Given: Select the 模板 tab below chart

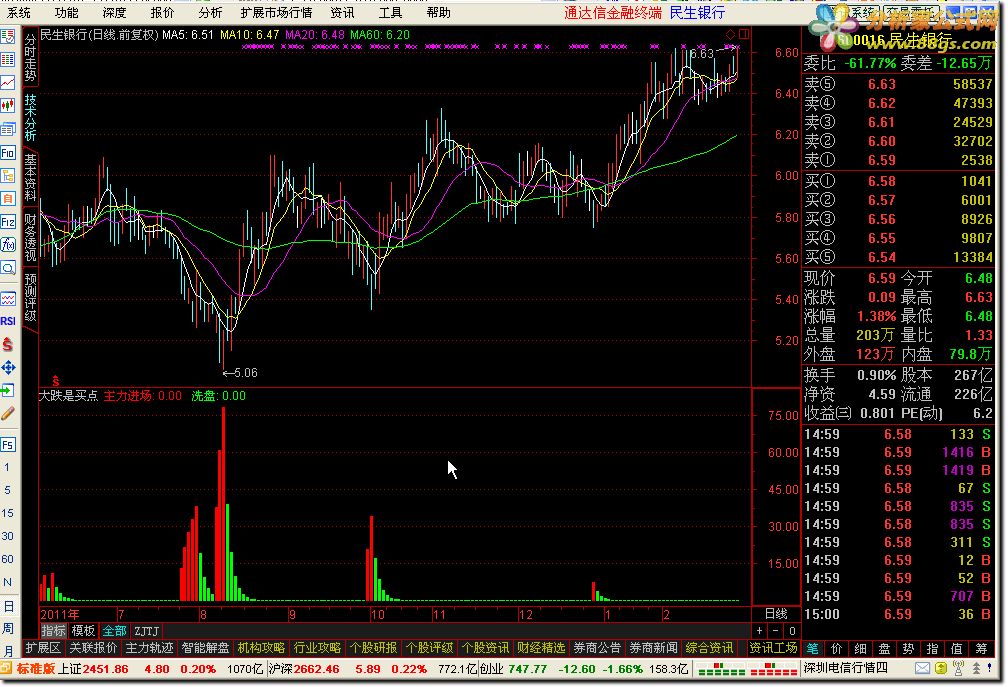Looking at the screenshot, I should [84, 632].
